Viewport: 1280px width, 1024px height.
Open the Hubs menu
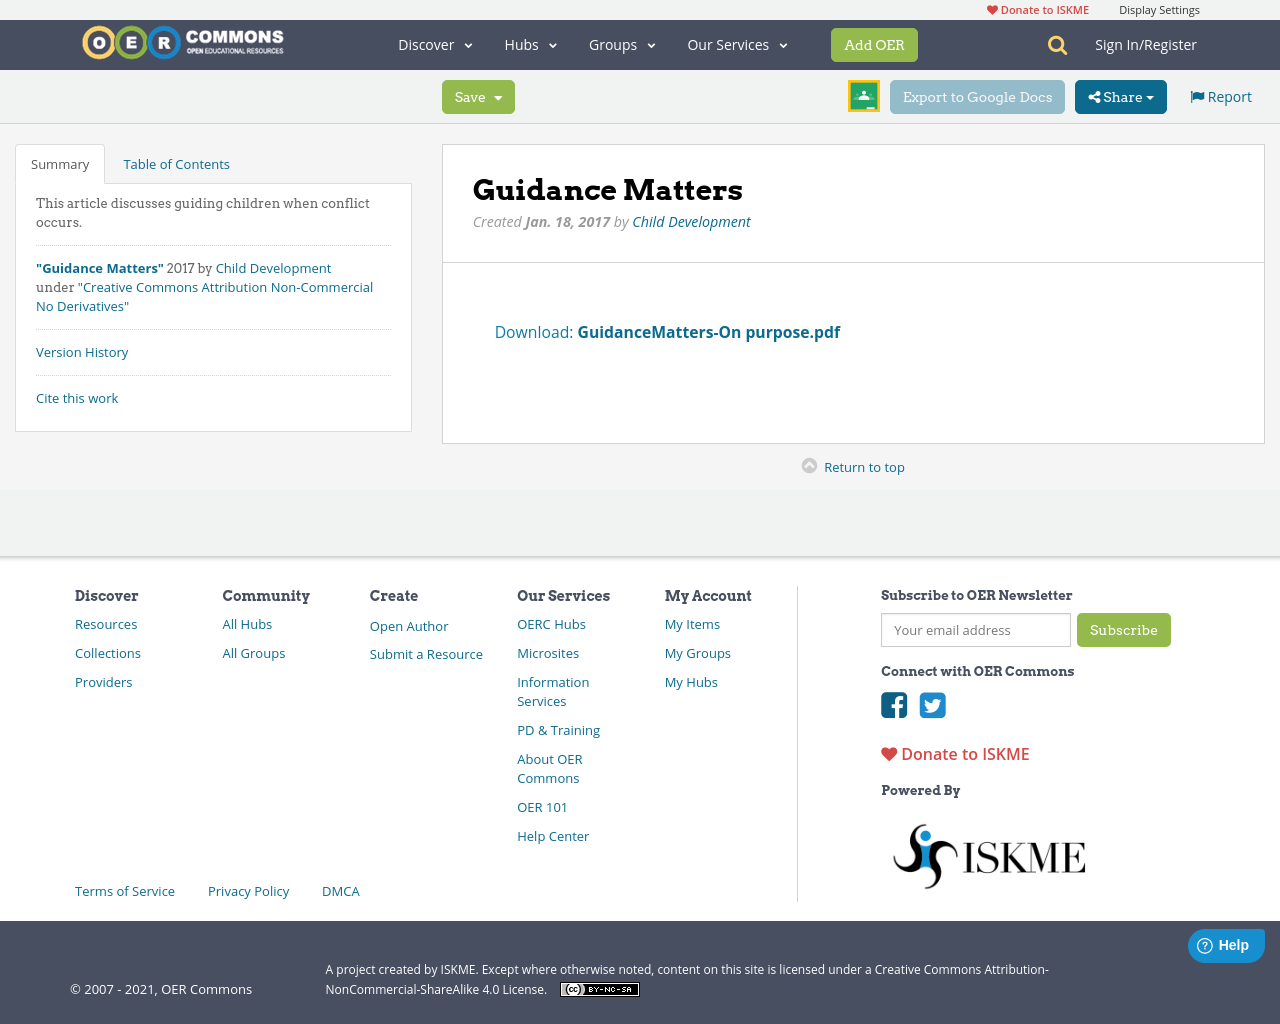point(528,44)
